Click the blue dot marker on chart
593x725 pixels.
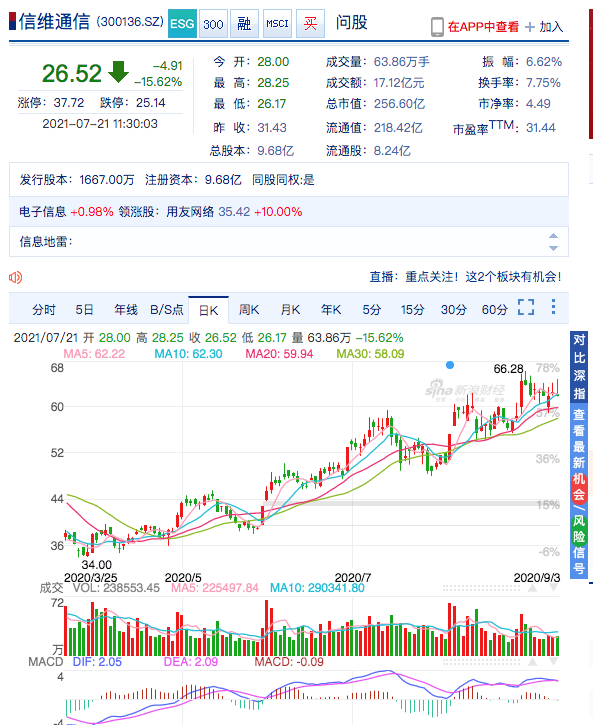coord(450,365)
